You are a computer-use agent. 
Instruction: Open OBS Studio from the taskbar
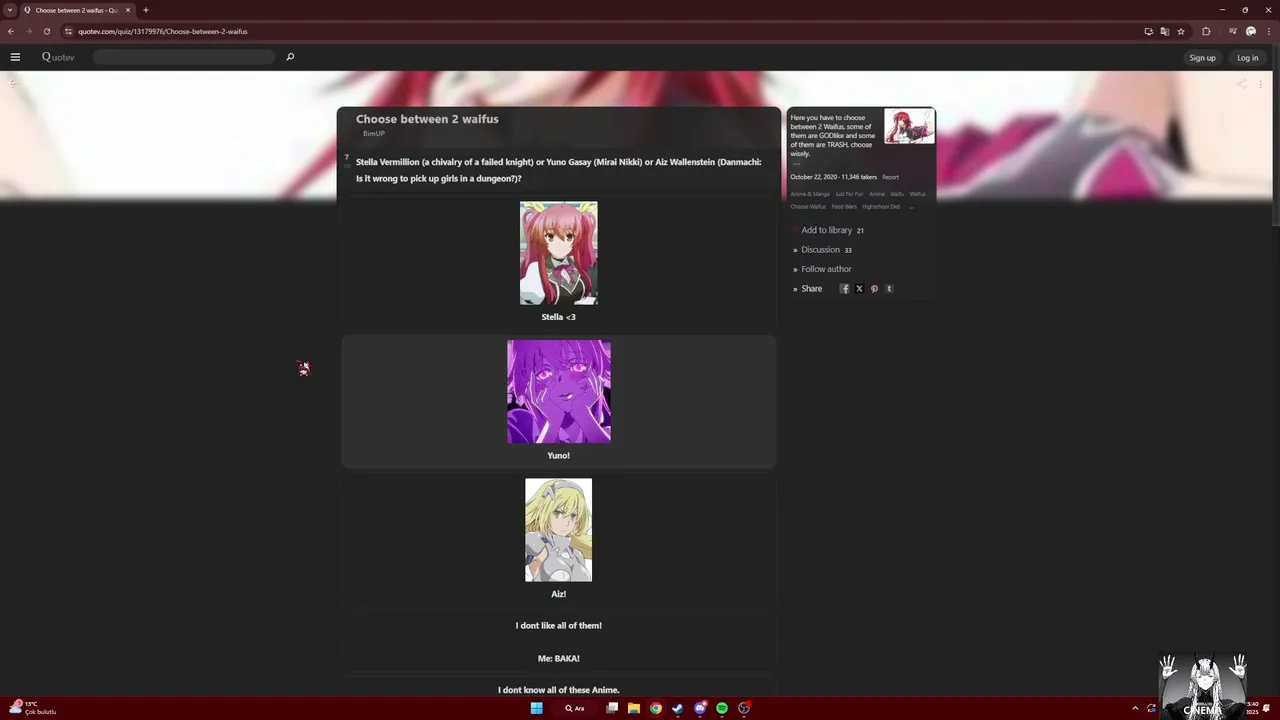(744, 708)
